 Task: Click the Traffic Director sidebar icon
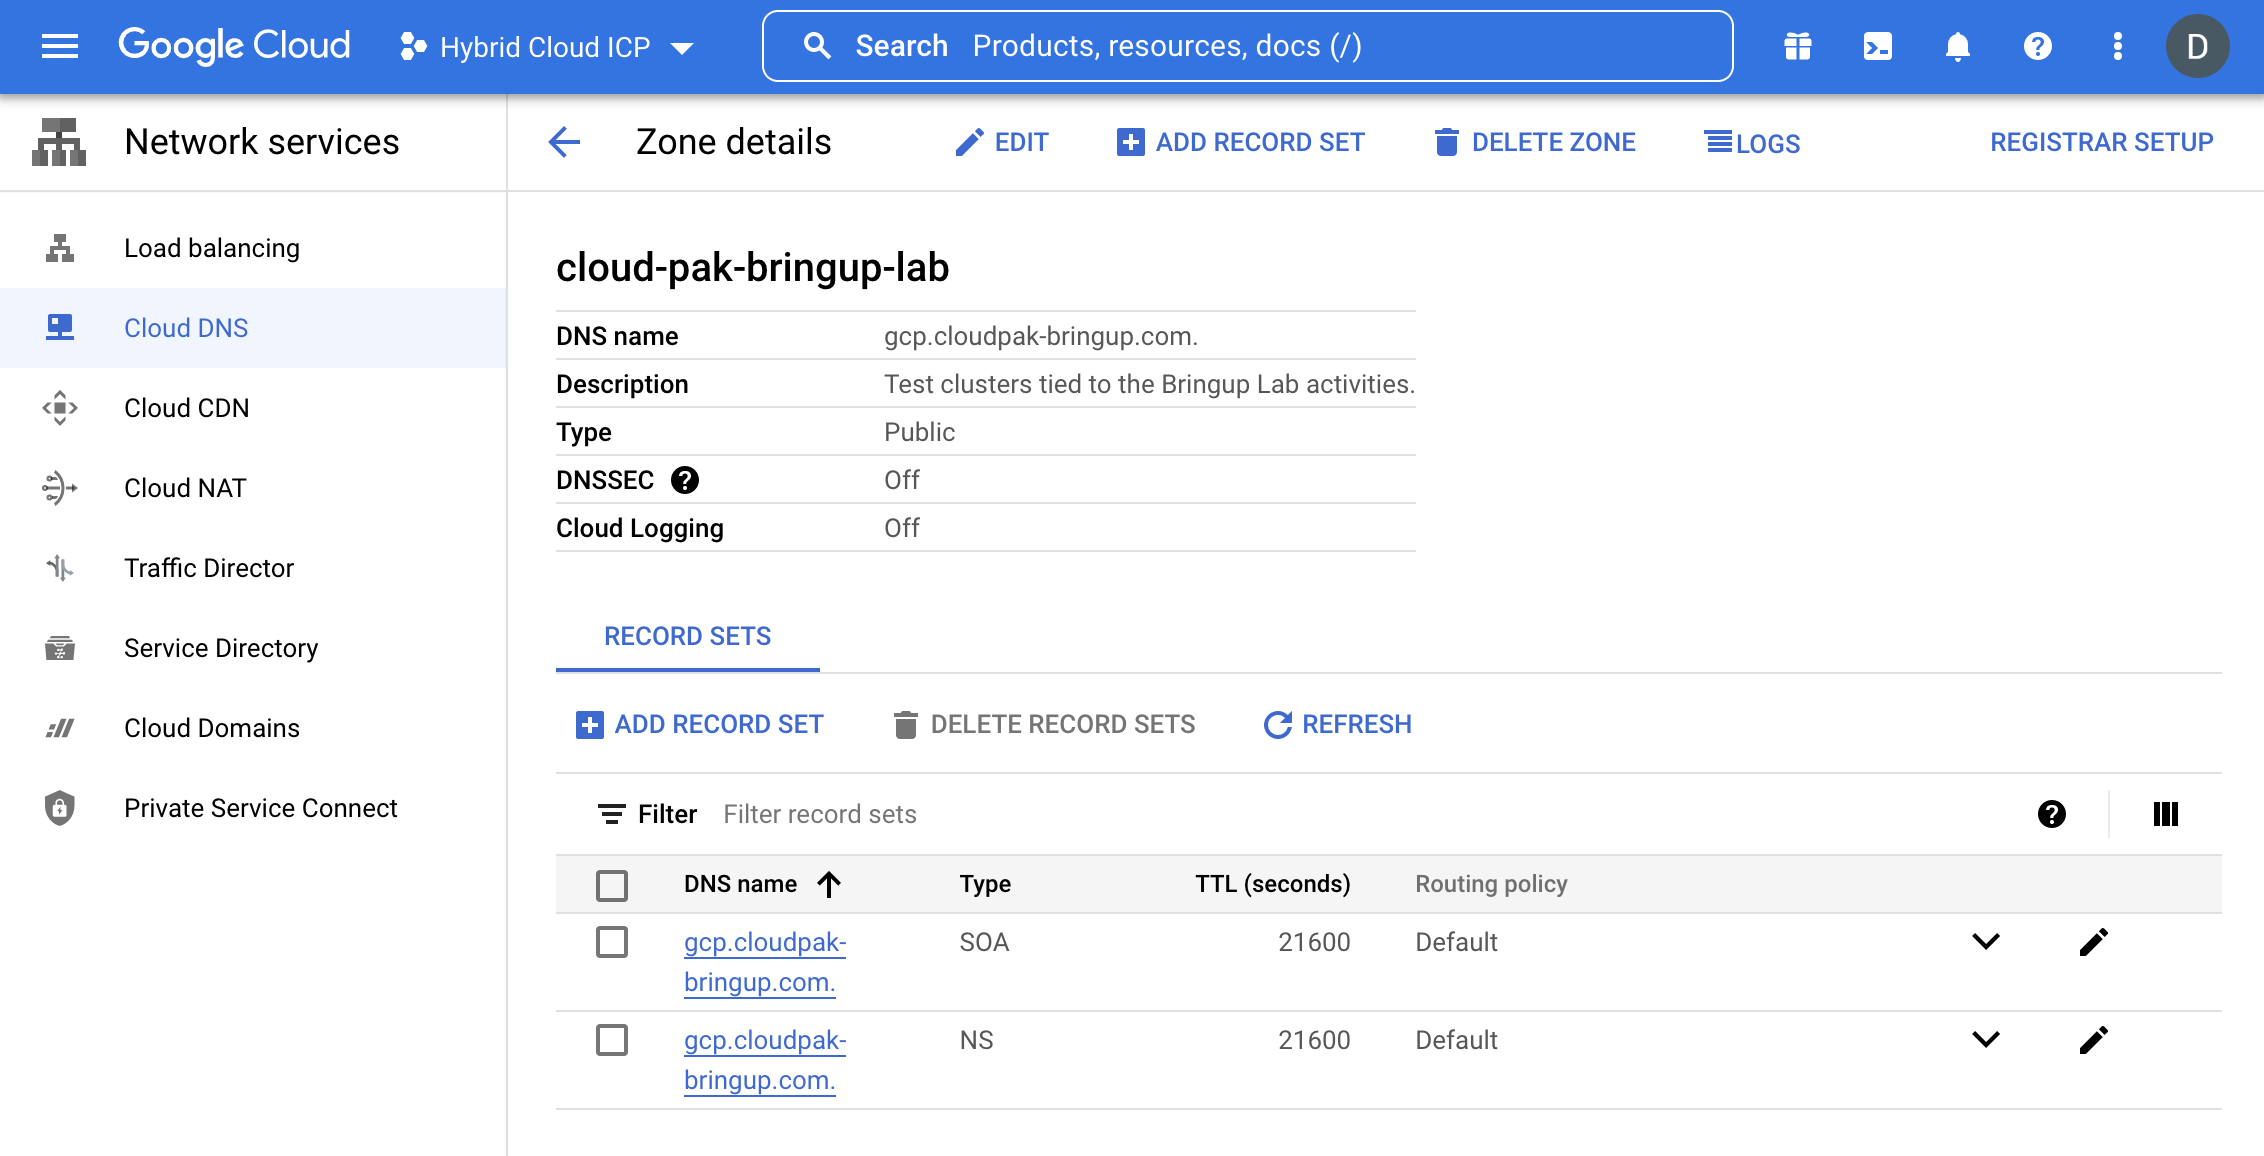click(x=60, y=568)
